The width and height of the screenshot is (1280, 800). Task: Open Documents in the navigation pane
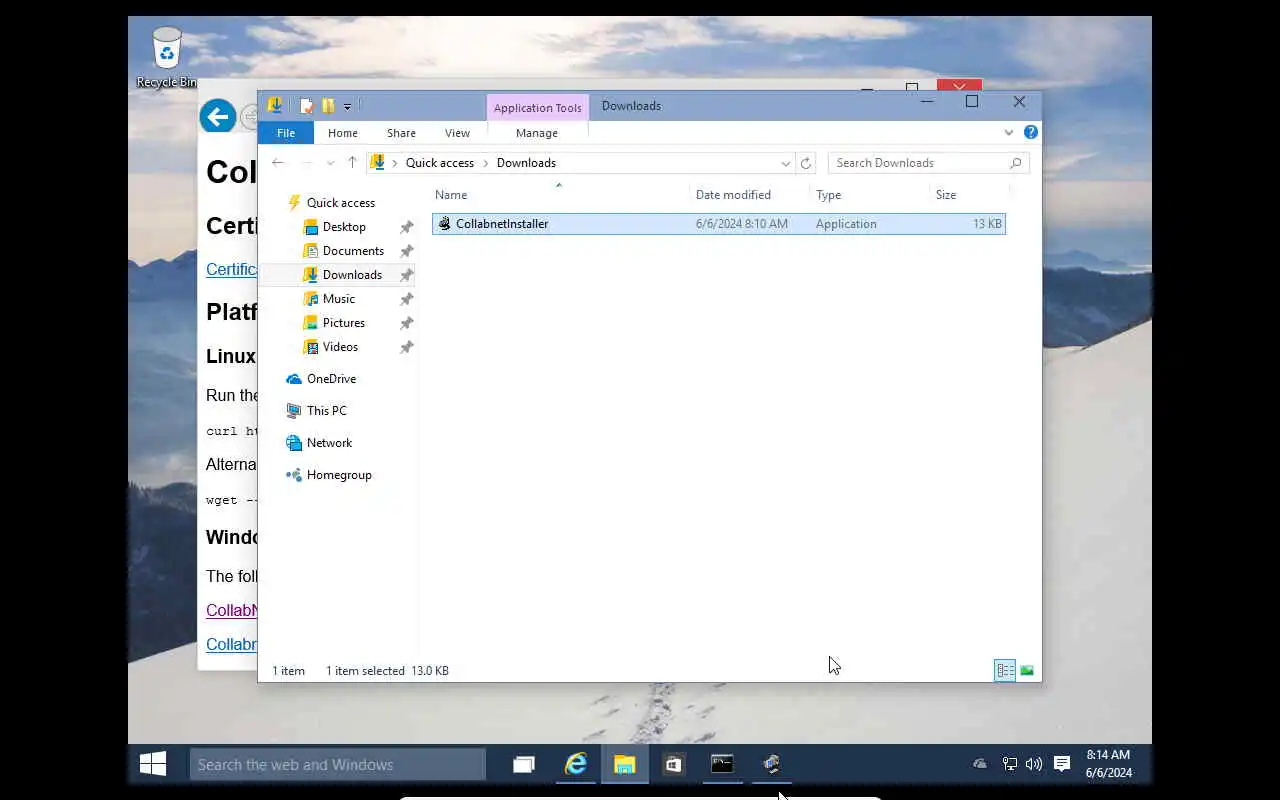pyautogui.click(x=353, y=251)
